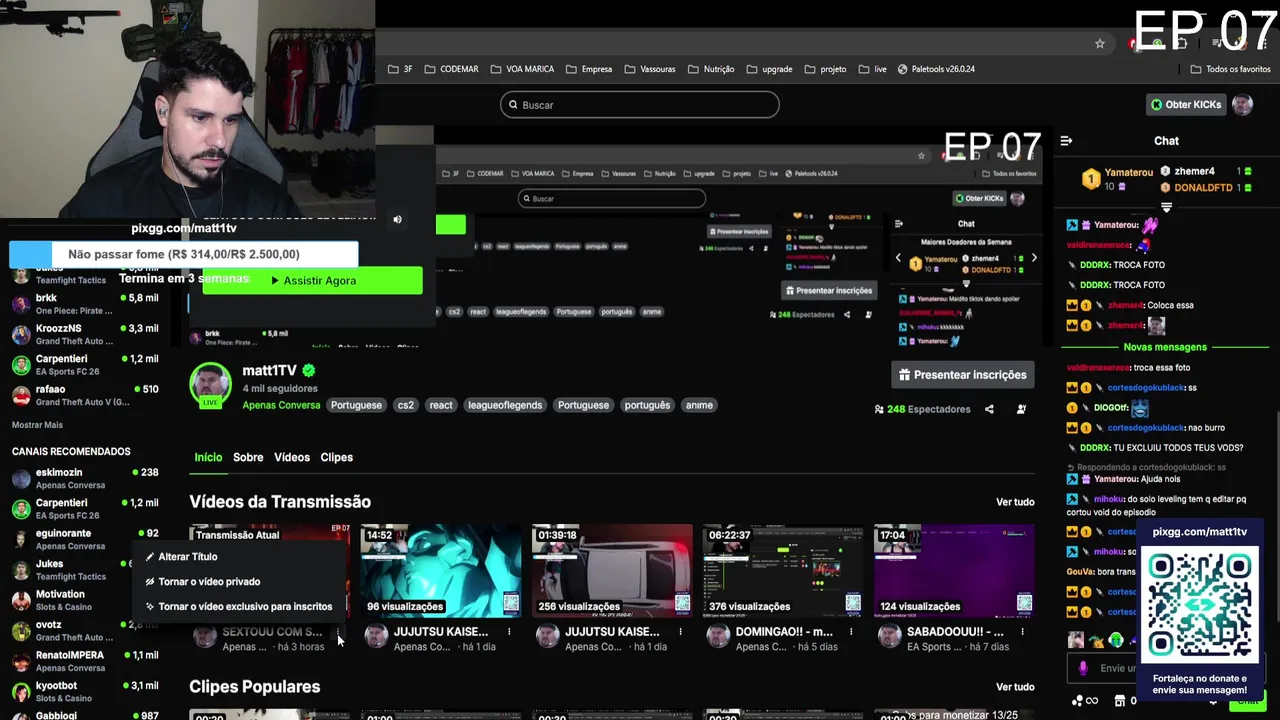Open kyootbot channel in sidebar
This screenshot has height=720, width=1280.
pos(85,692)
